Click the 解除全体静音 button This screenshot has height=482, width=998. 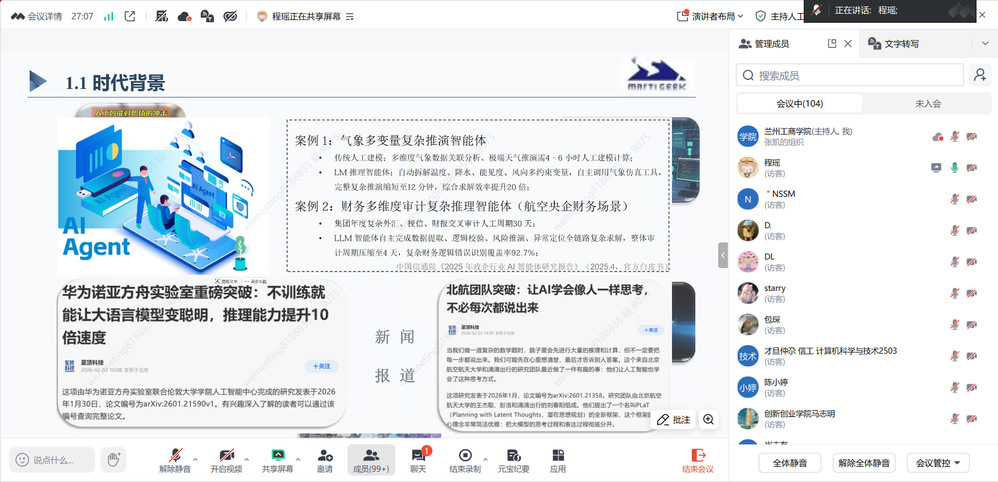[864, 463]
